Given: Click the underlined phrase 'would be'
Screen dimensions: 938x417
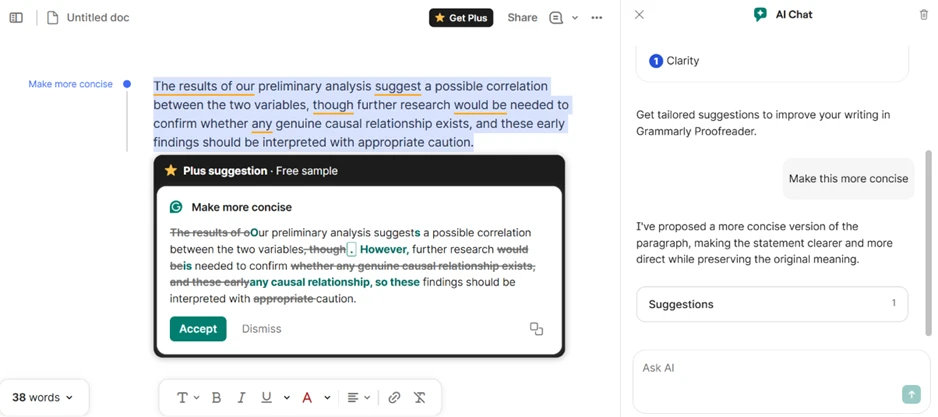Looking at the screenshot, I should 480,106.
